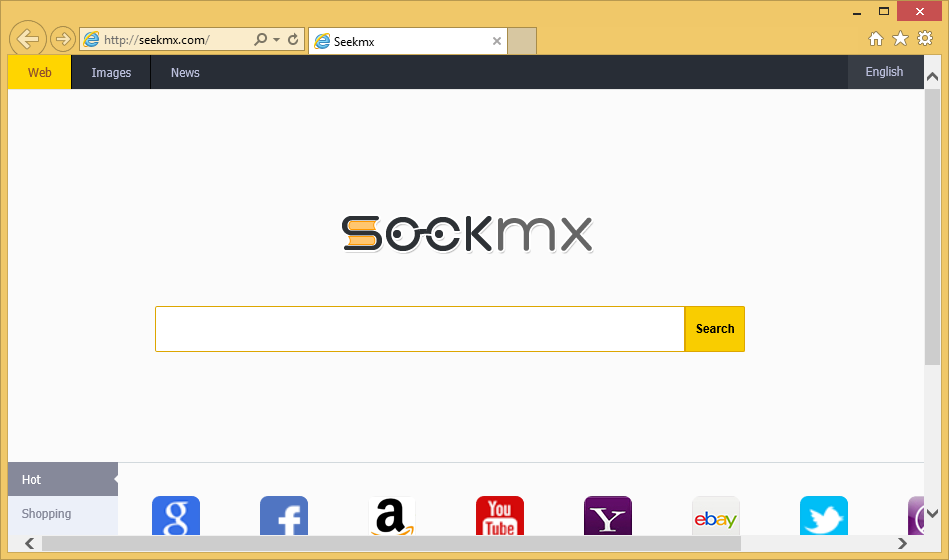Open the eBay shortcut icon

pos(716,517)
